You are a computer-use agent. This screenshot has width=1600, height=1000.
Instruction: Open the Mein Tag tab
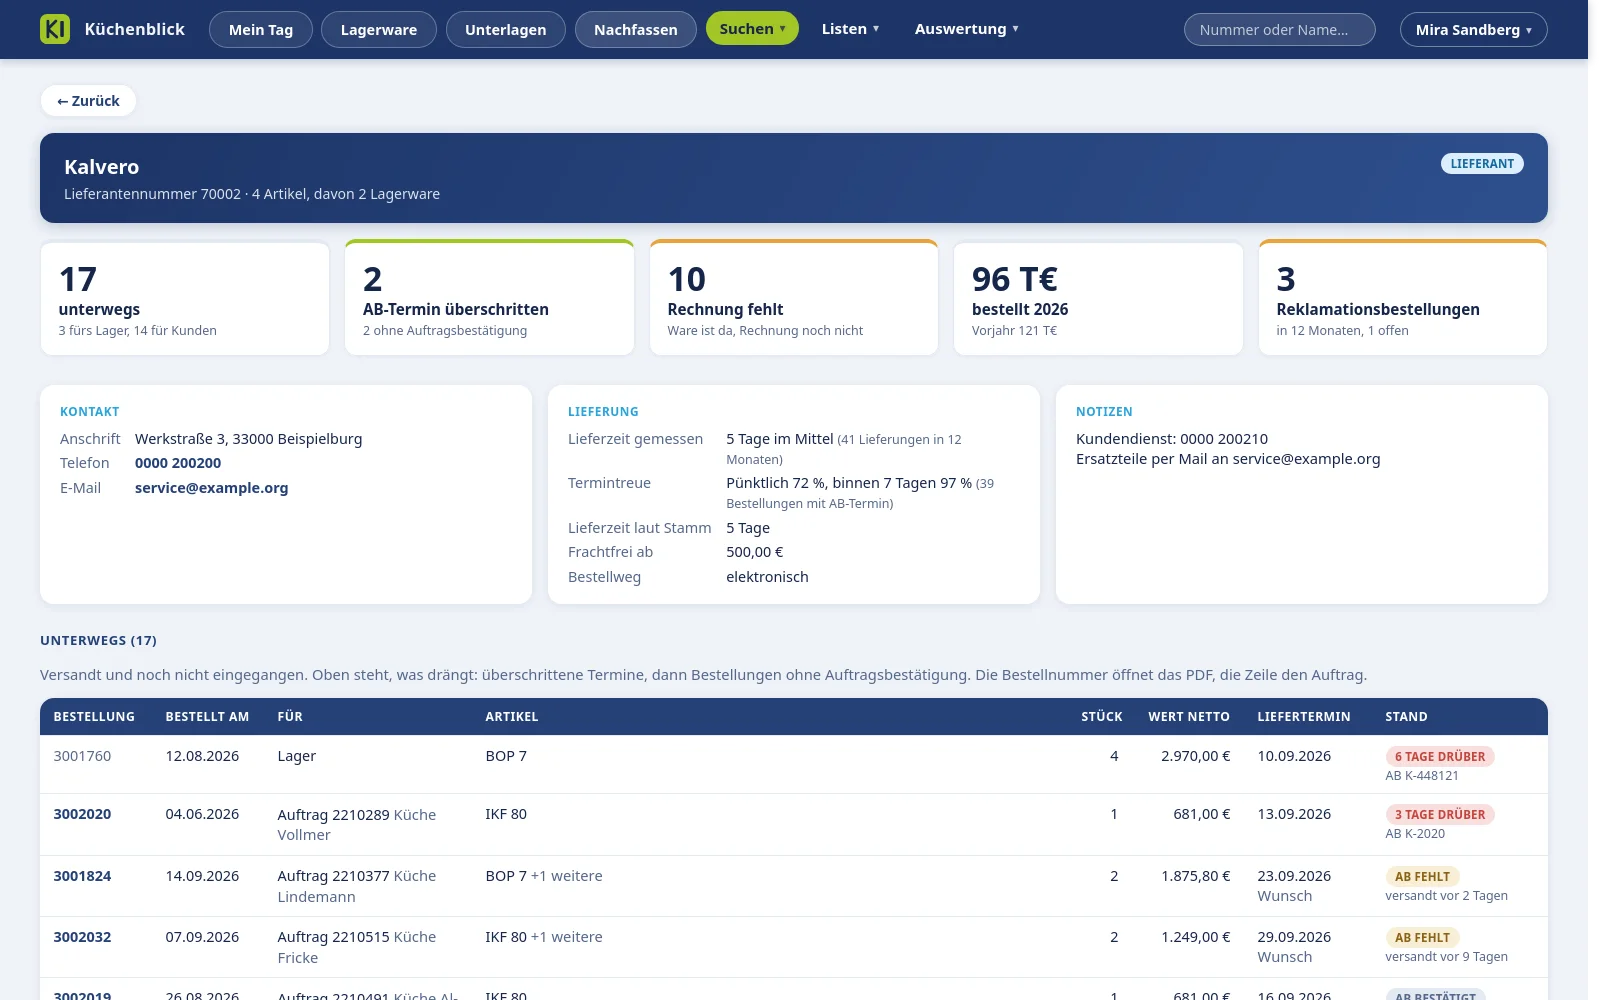coord(261,30)
